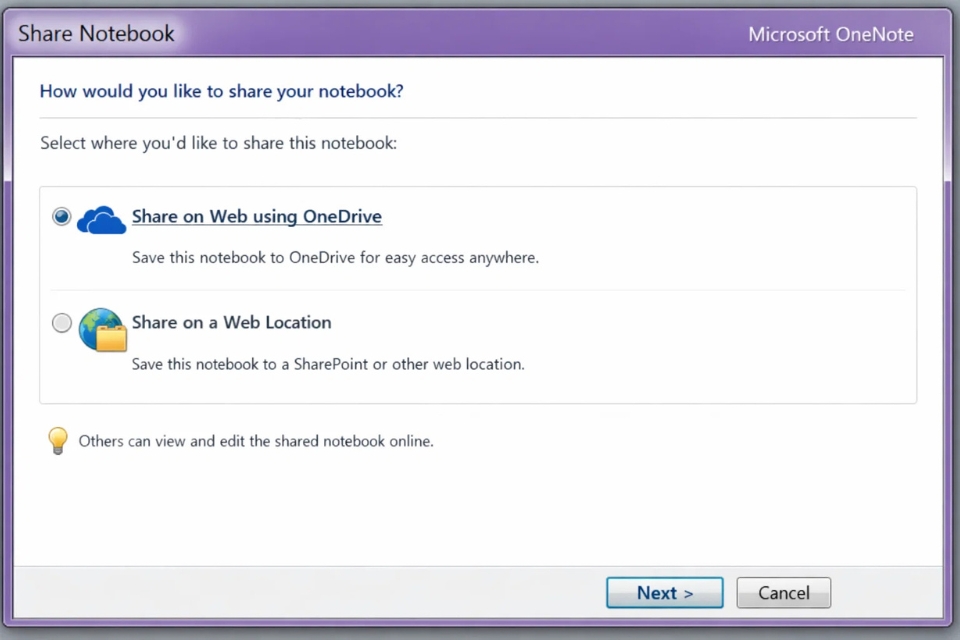
Task: Click the Share Notebook title text
Action: coord(94,33)
